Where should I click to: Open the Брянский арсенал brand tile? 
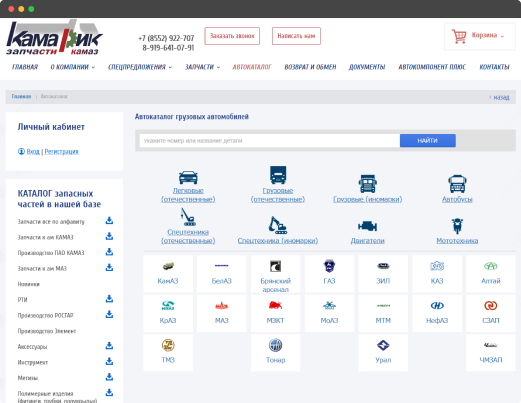click(x=275, y=274)
